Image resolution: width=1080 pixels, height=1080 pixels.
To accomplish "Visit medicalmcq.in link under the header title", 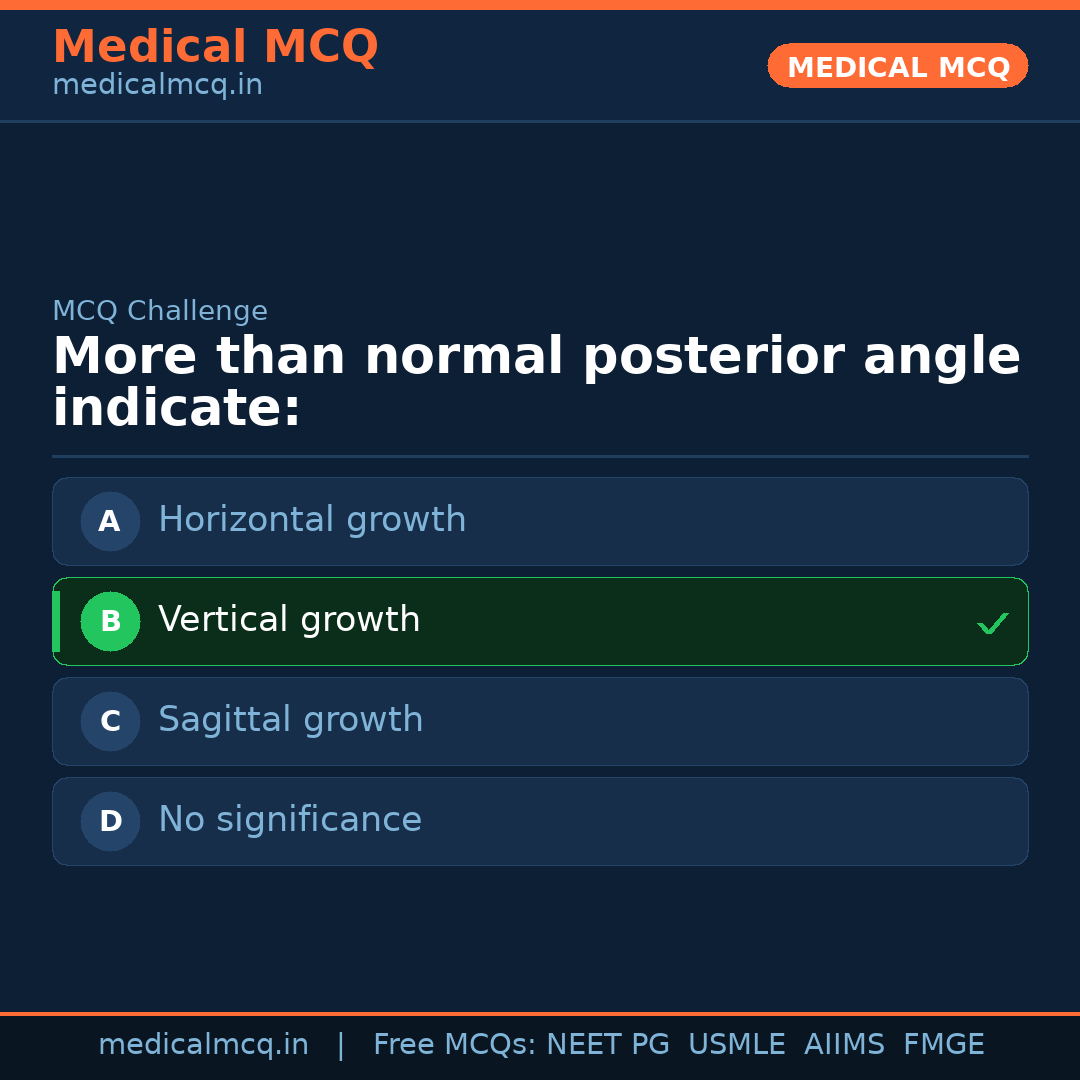I will coord(157,86).
